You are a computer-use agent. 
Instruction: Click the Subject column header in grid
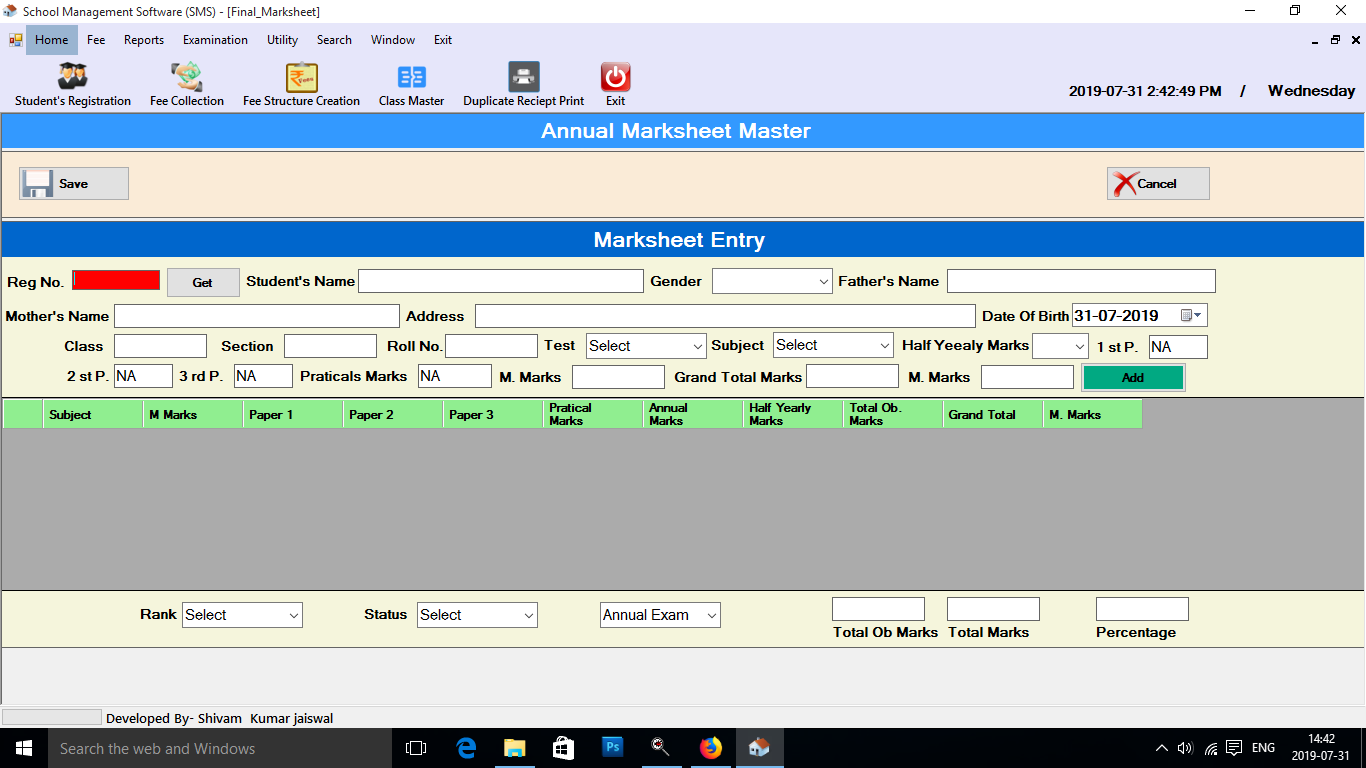coord(93,414)
